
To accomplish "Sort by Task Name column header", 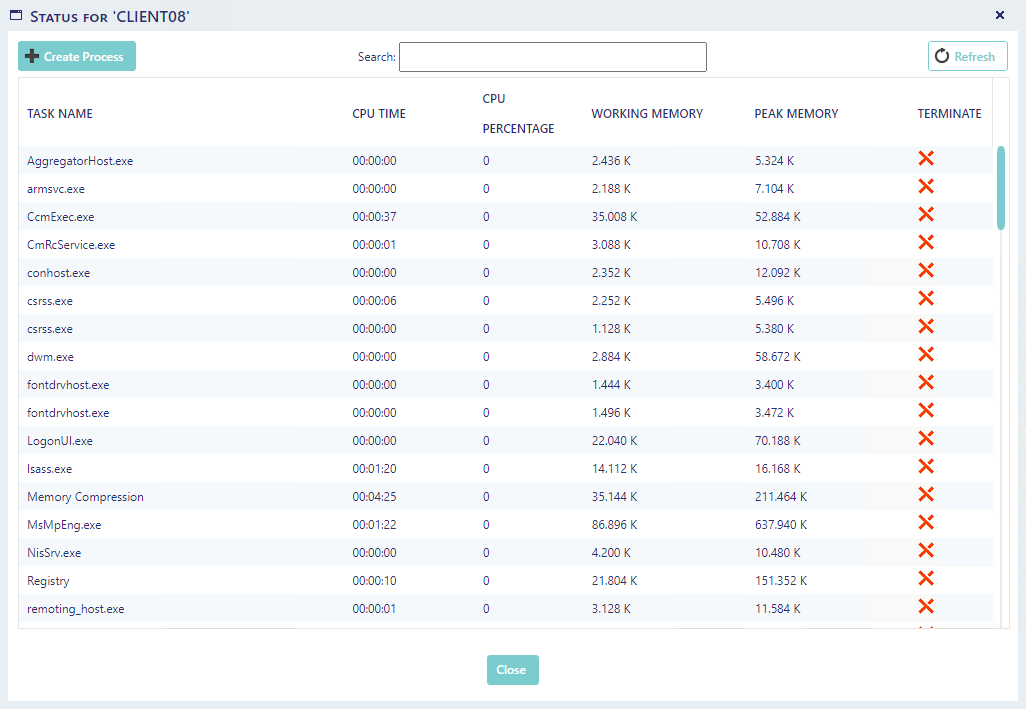I will [x=60, y=114].
